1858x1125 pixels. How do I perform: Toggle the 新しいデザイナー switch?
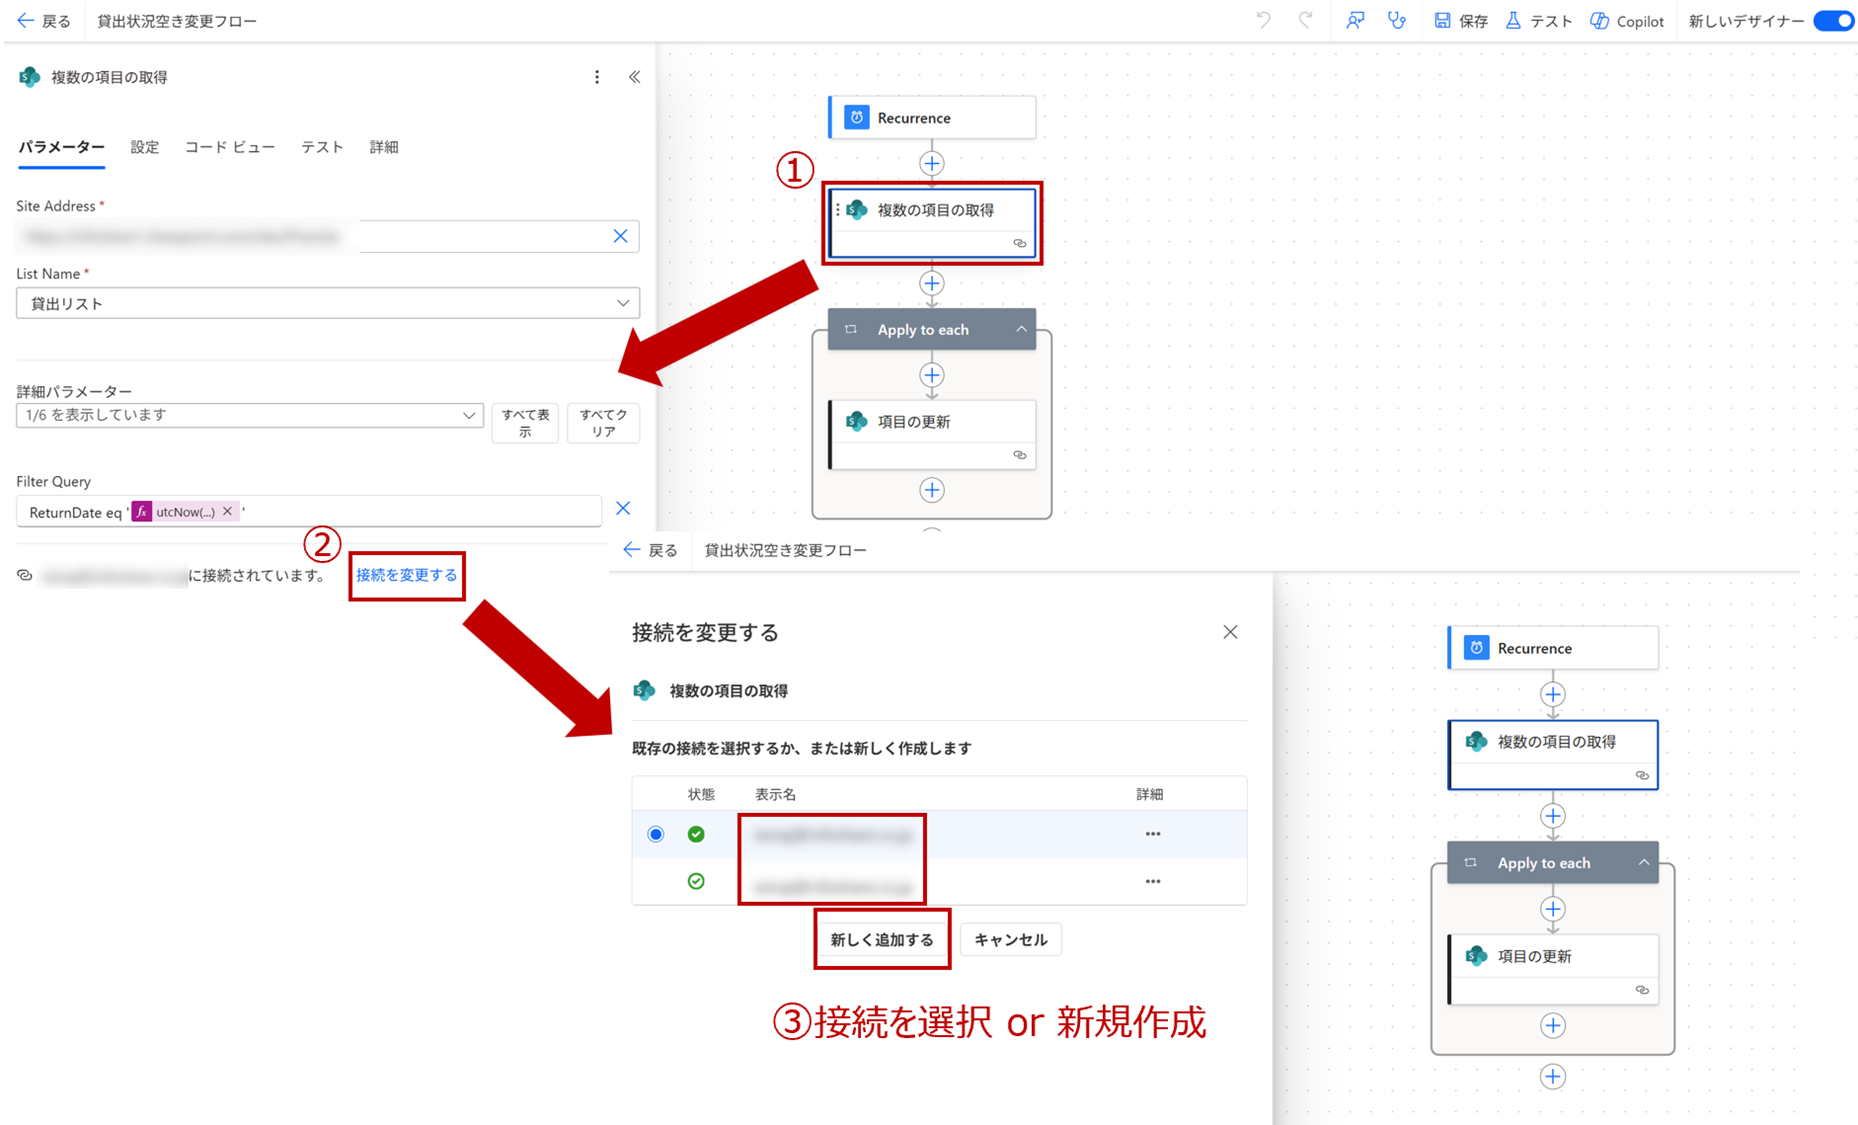tap(1834, 21)
